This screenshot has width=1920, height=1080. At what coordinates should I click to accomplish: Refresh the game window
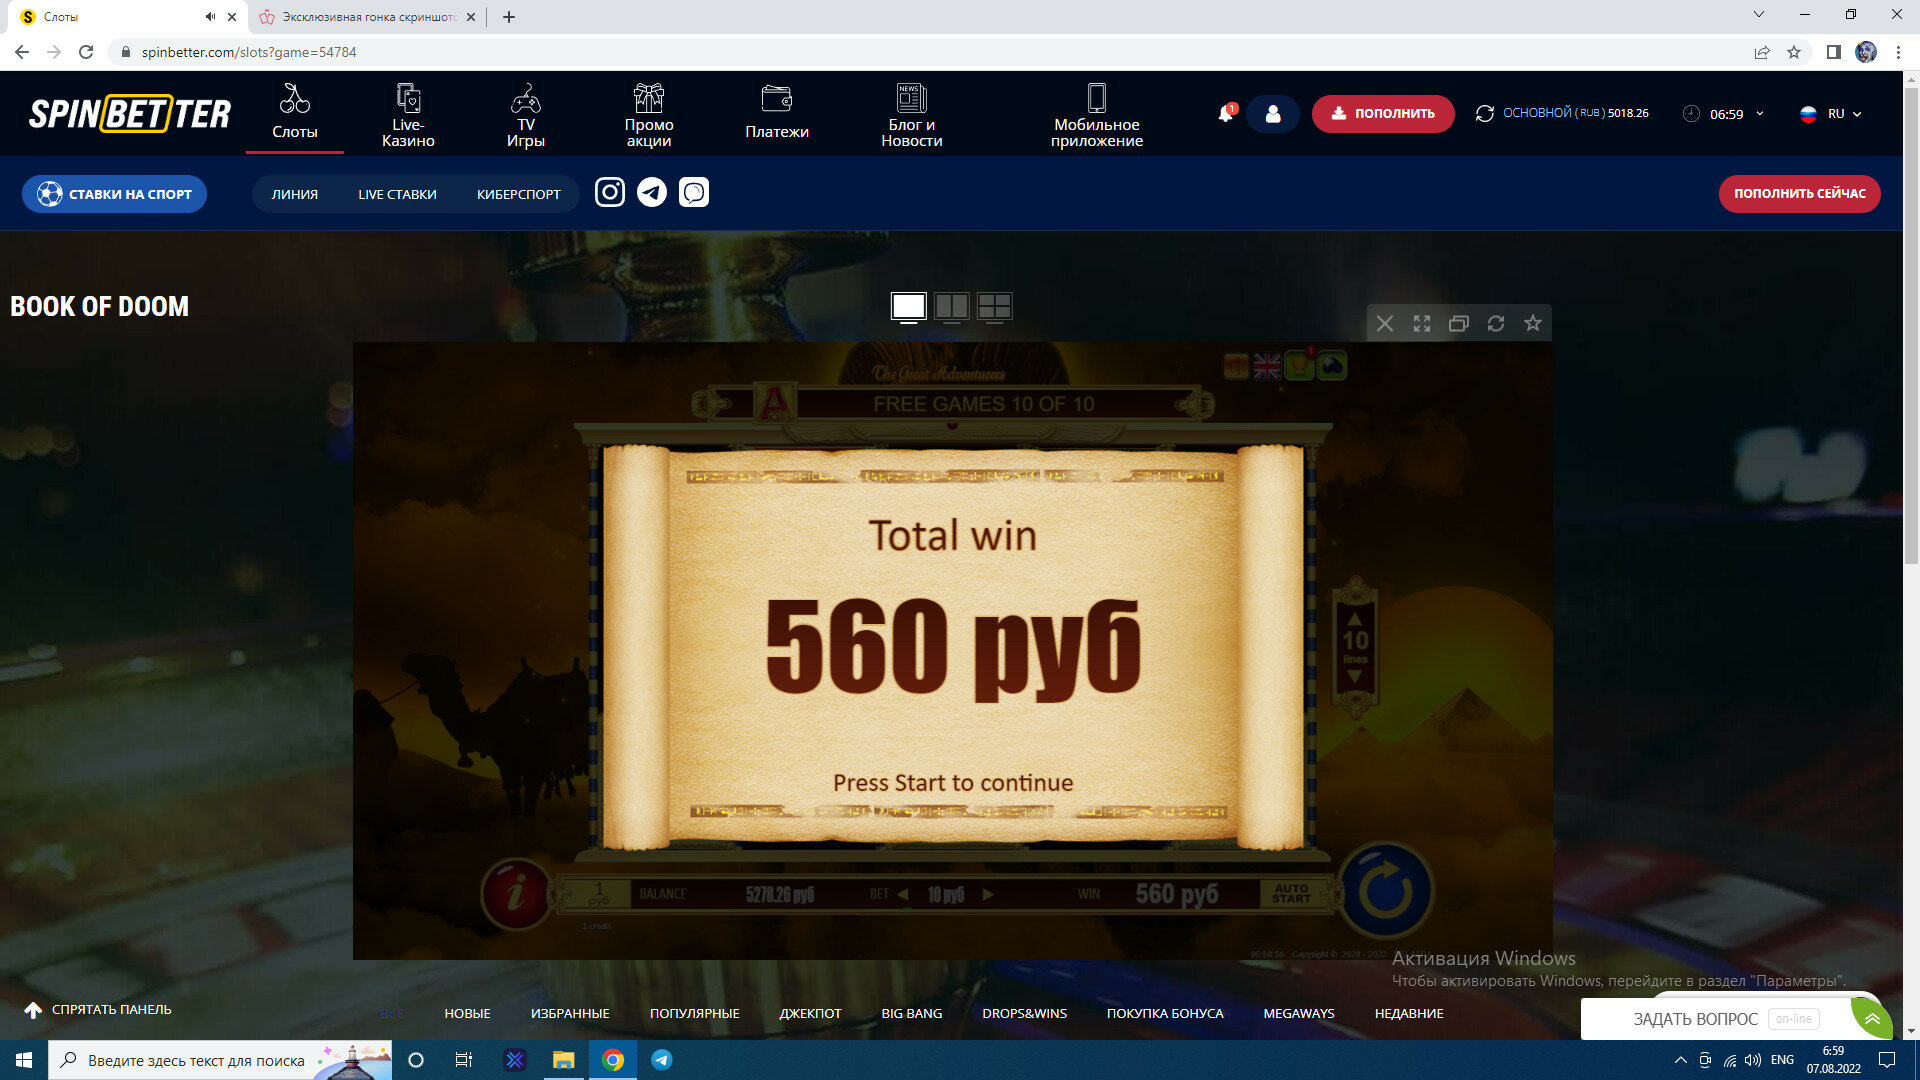1495,323
